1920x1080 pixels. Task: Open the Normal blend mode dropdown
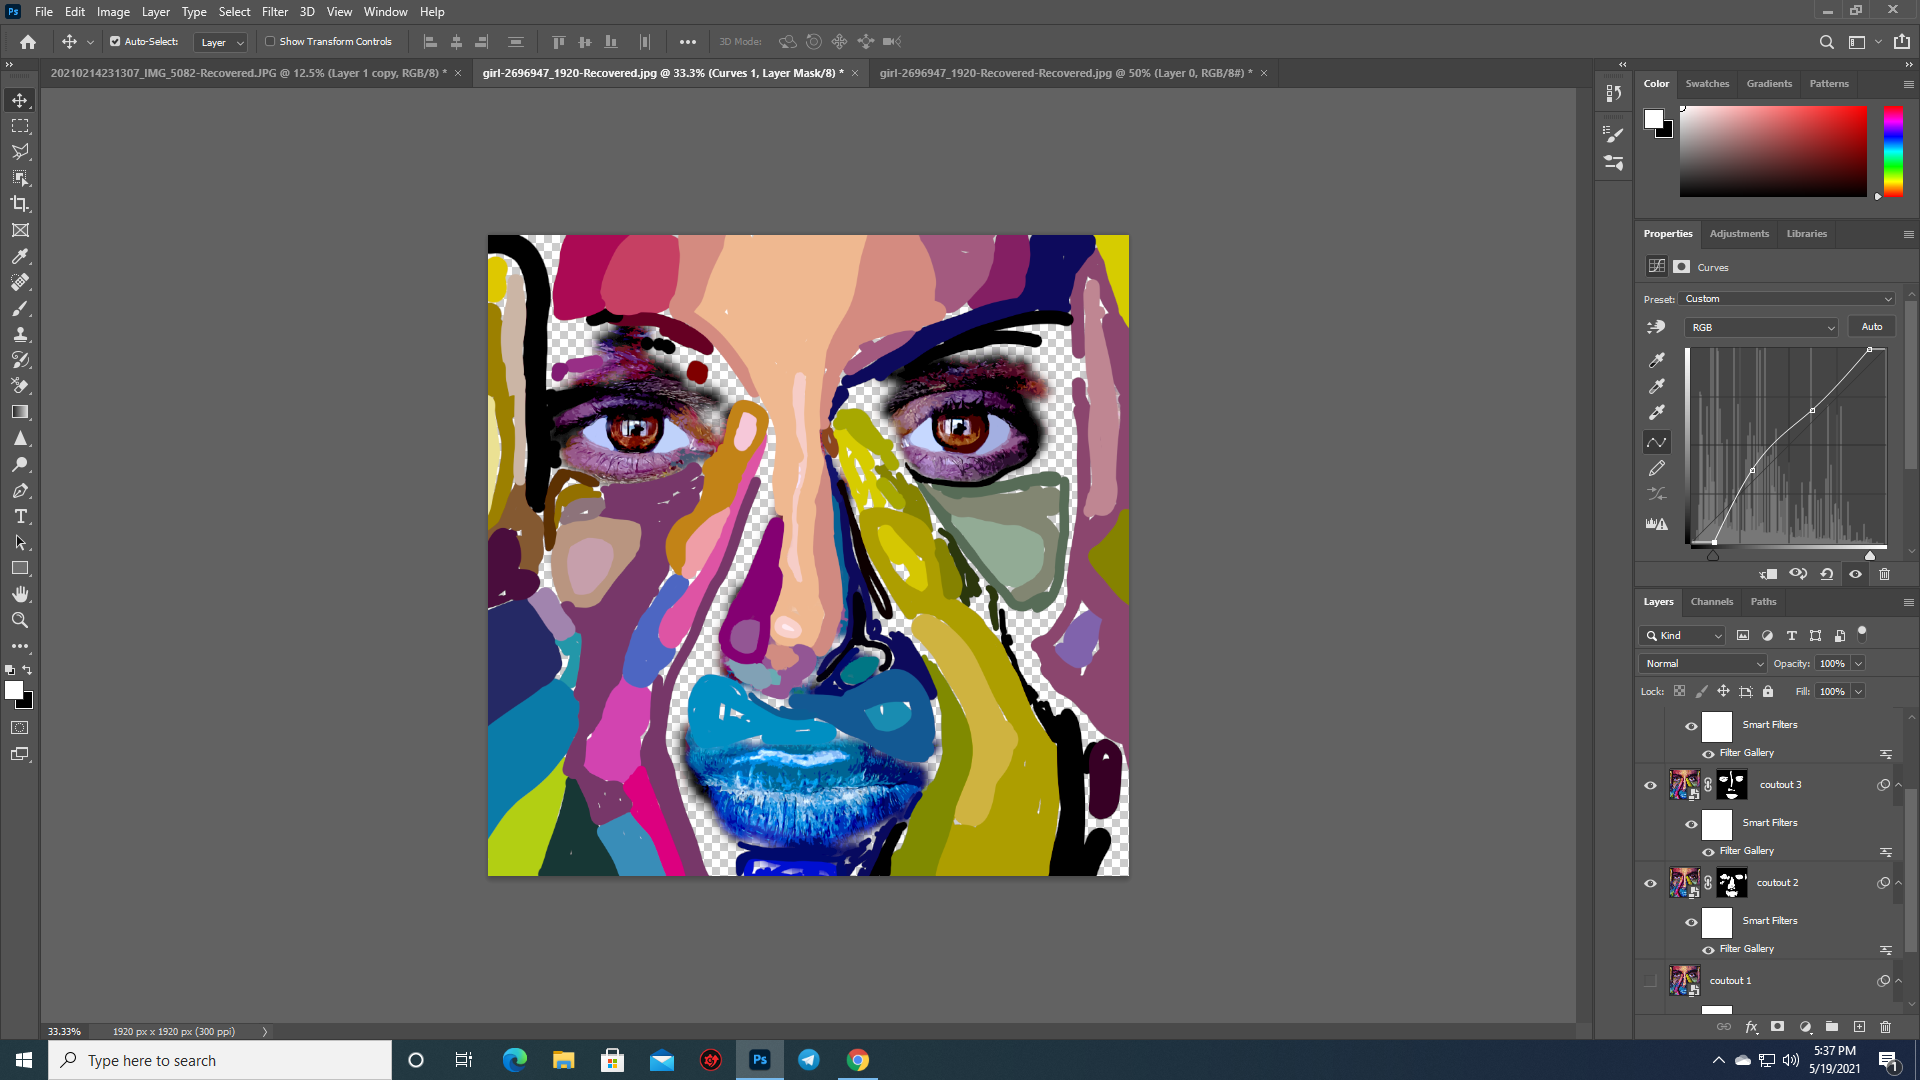[1703, 664]
